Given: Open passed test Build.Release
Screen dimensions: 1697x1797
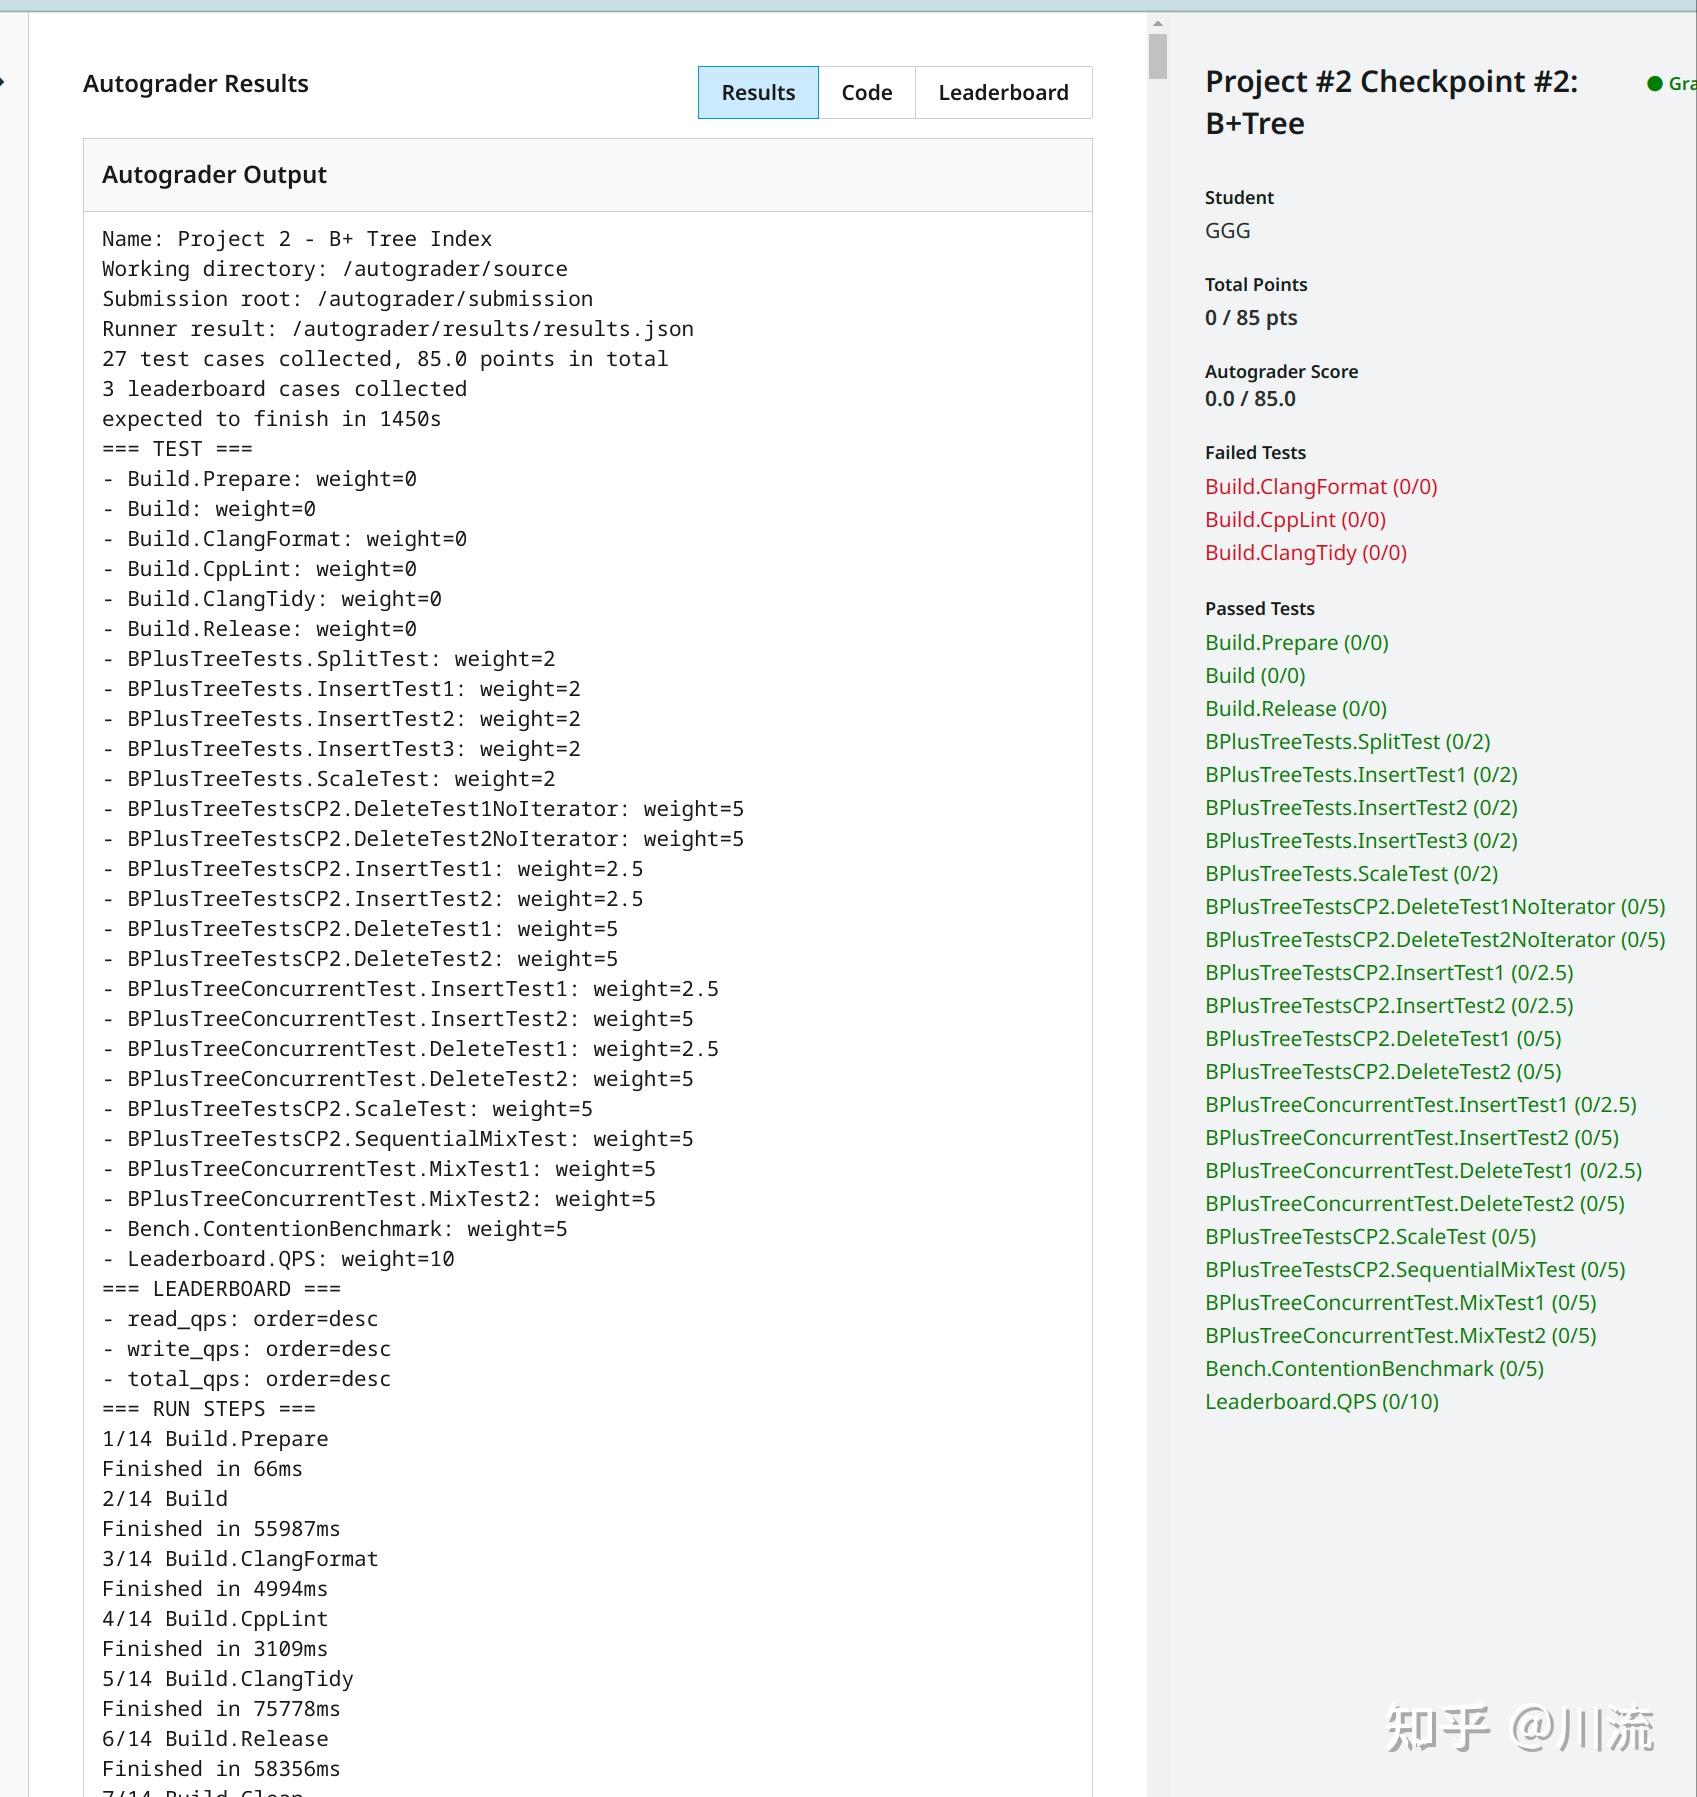Looking at the screenshot, I should point(1295,709).
